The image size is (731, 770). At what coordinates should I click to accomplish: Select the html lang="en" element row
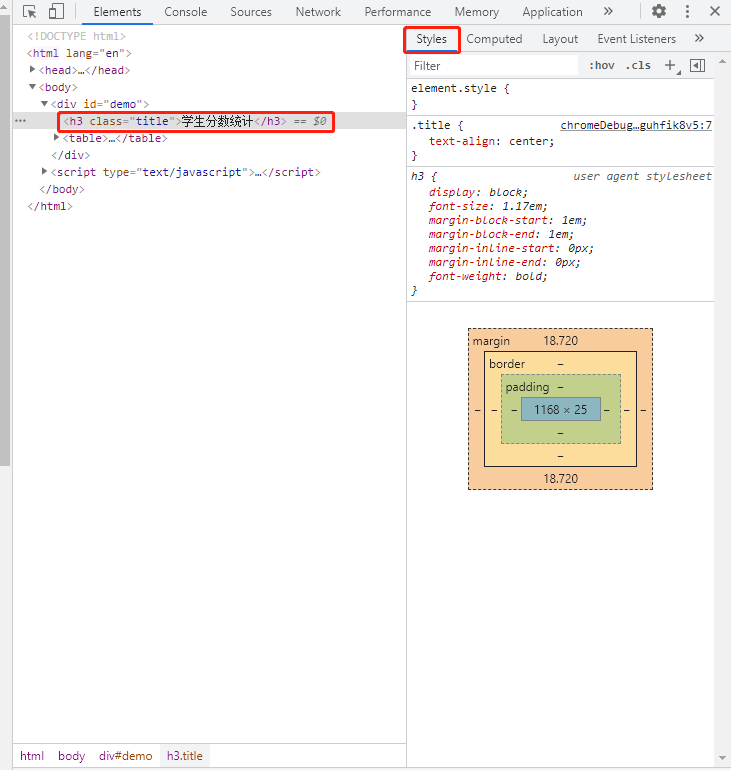click(x=79, y=53)
